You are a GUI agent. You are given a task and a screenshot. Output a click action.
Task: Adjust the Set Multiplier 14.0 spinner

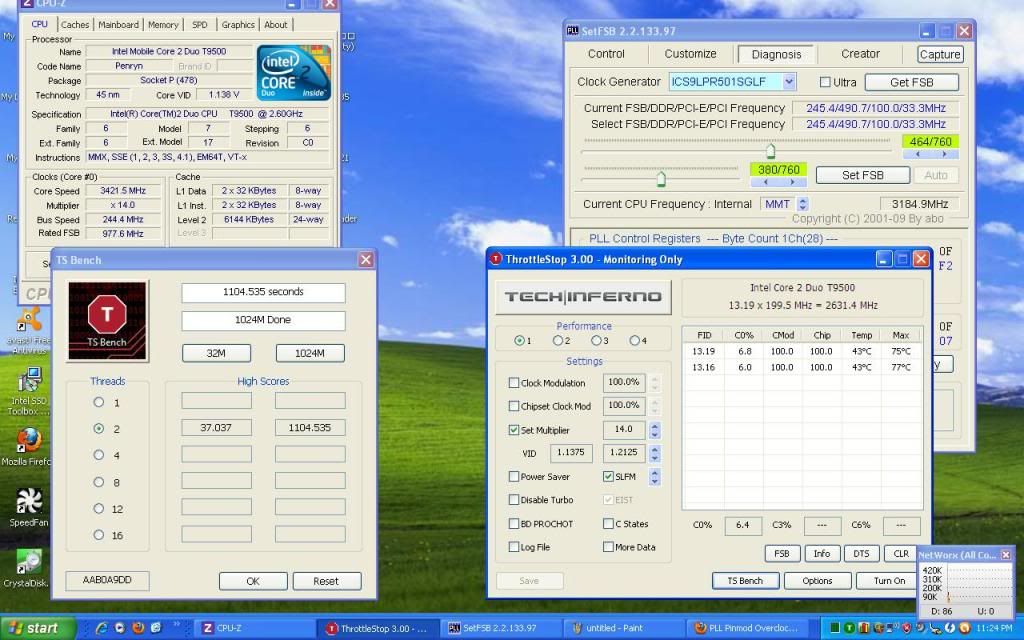click(654, 430)
